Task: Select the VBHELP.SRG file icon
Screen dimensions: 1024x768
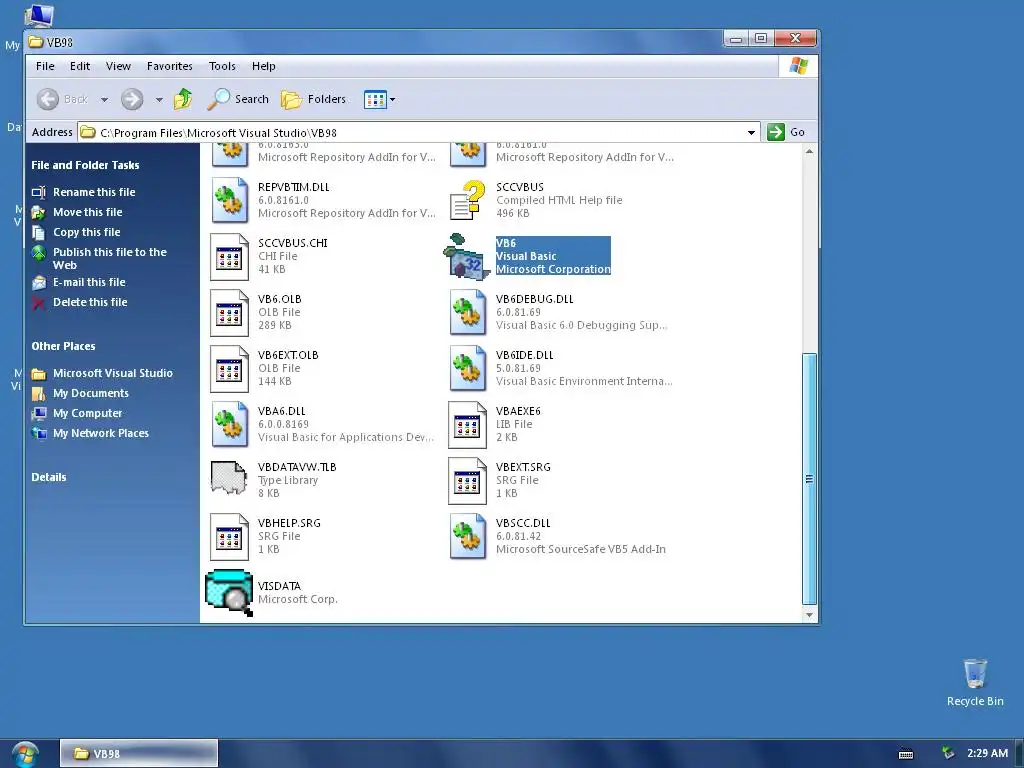Action: coord(229,537)
